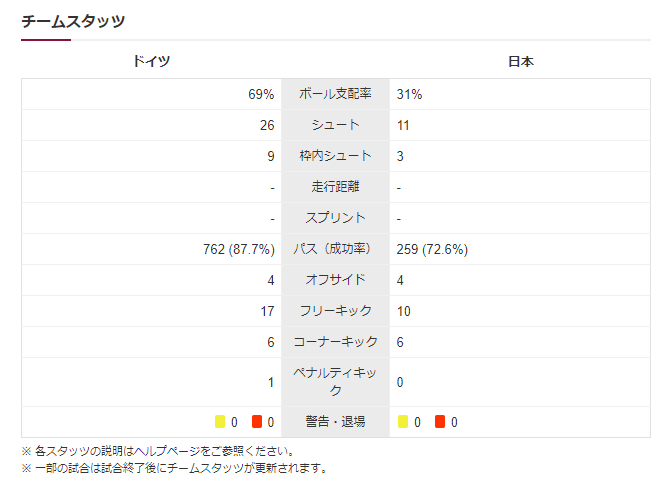The width and height of the screenshot is (666, 493).
Task: Click the パス（成功率） label
Action: [335, 249]
